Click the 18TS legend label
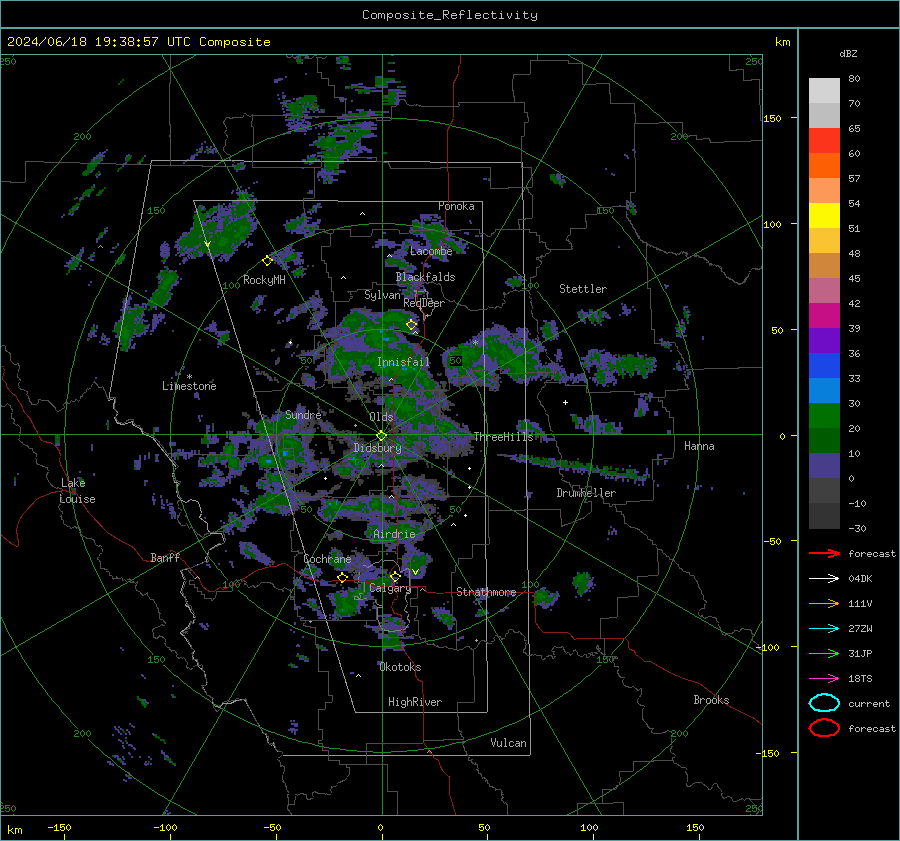 (860, 679)
